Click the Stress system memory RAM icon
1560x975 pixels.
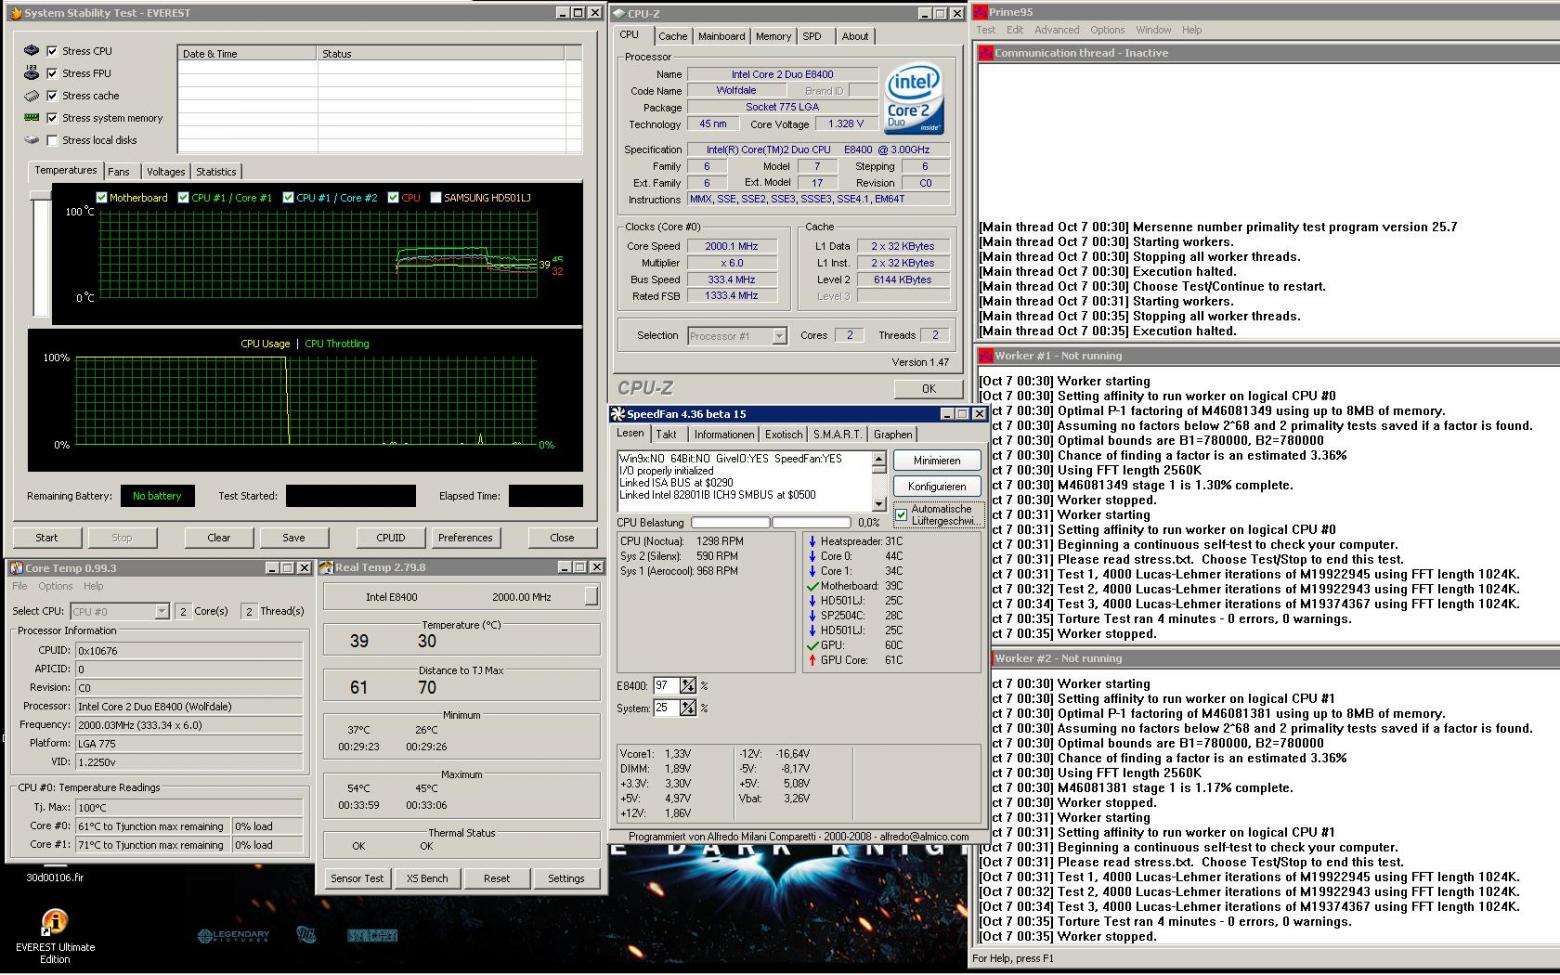coord(32,118)
